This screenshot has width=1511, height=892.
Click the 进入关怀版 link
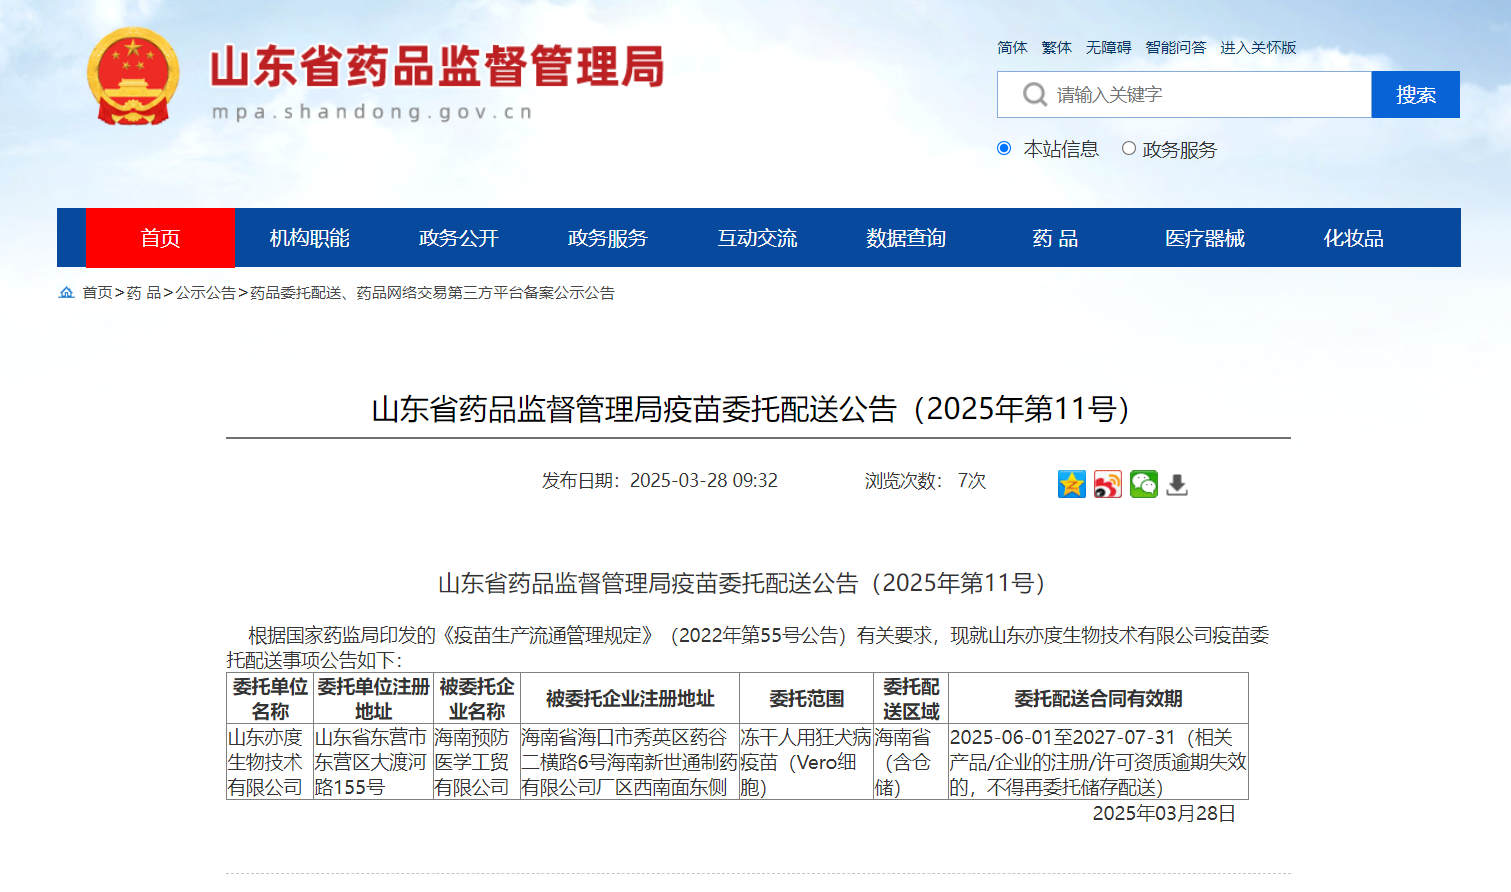pyautogui.click(x=1258, y=47)
